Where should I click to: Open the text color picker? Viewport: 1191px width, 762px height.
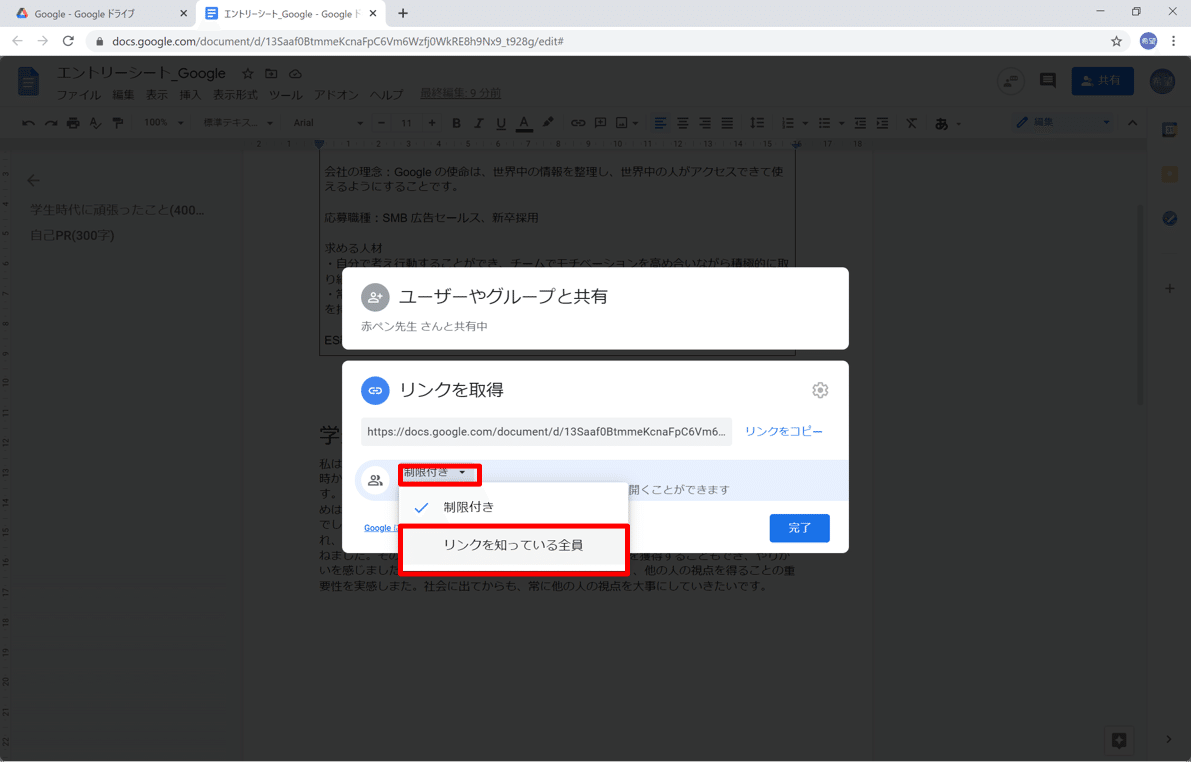click(x=524, y=123)
